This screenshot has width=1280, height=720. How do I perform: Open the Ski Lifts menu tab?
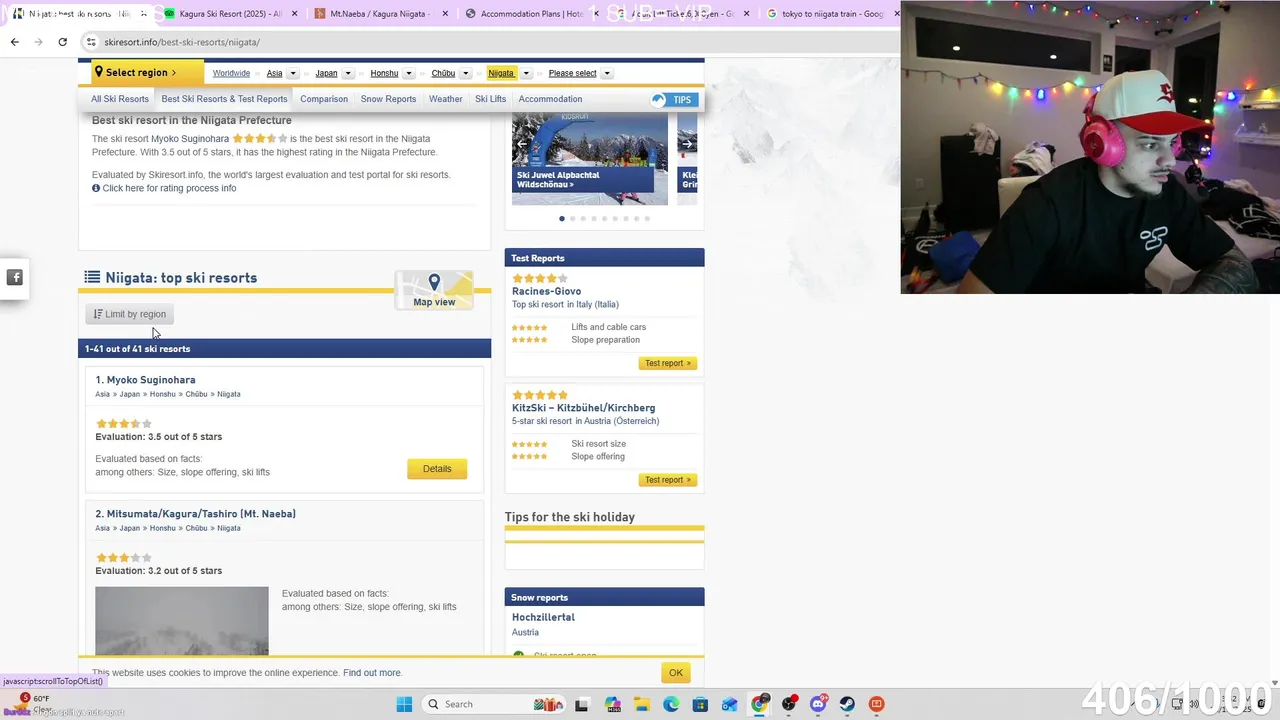tap(490, 99)
